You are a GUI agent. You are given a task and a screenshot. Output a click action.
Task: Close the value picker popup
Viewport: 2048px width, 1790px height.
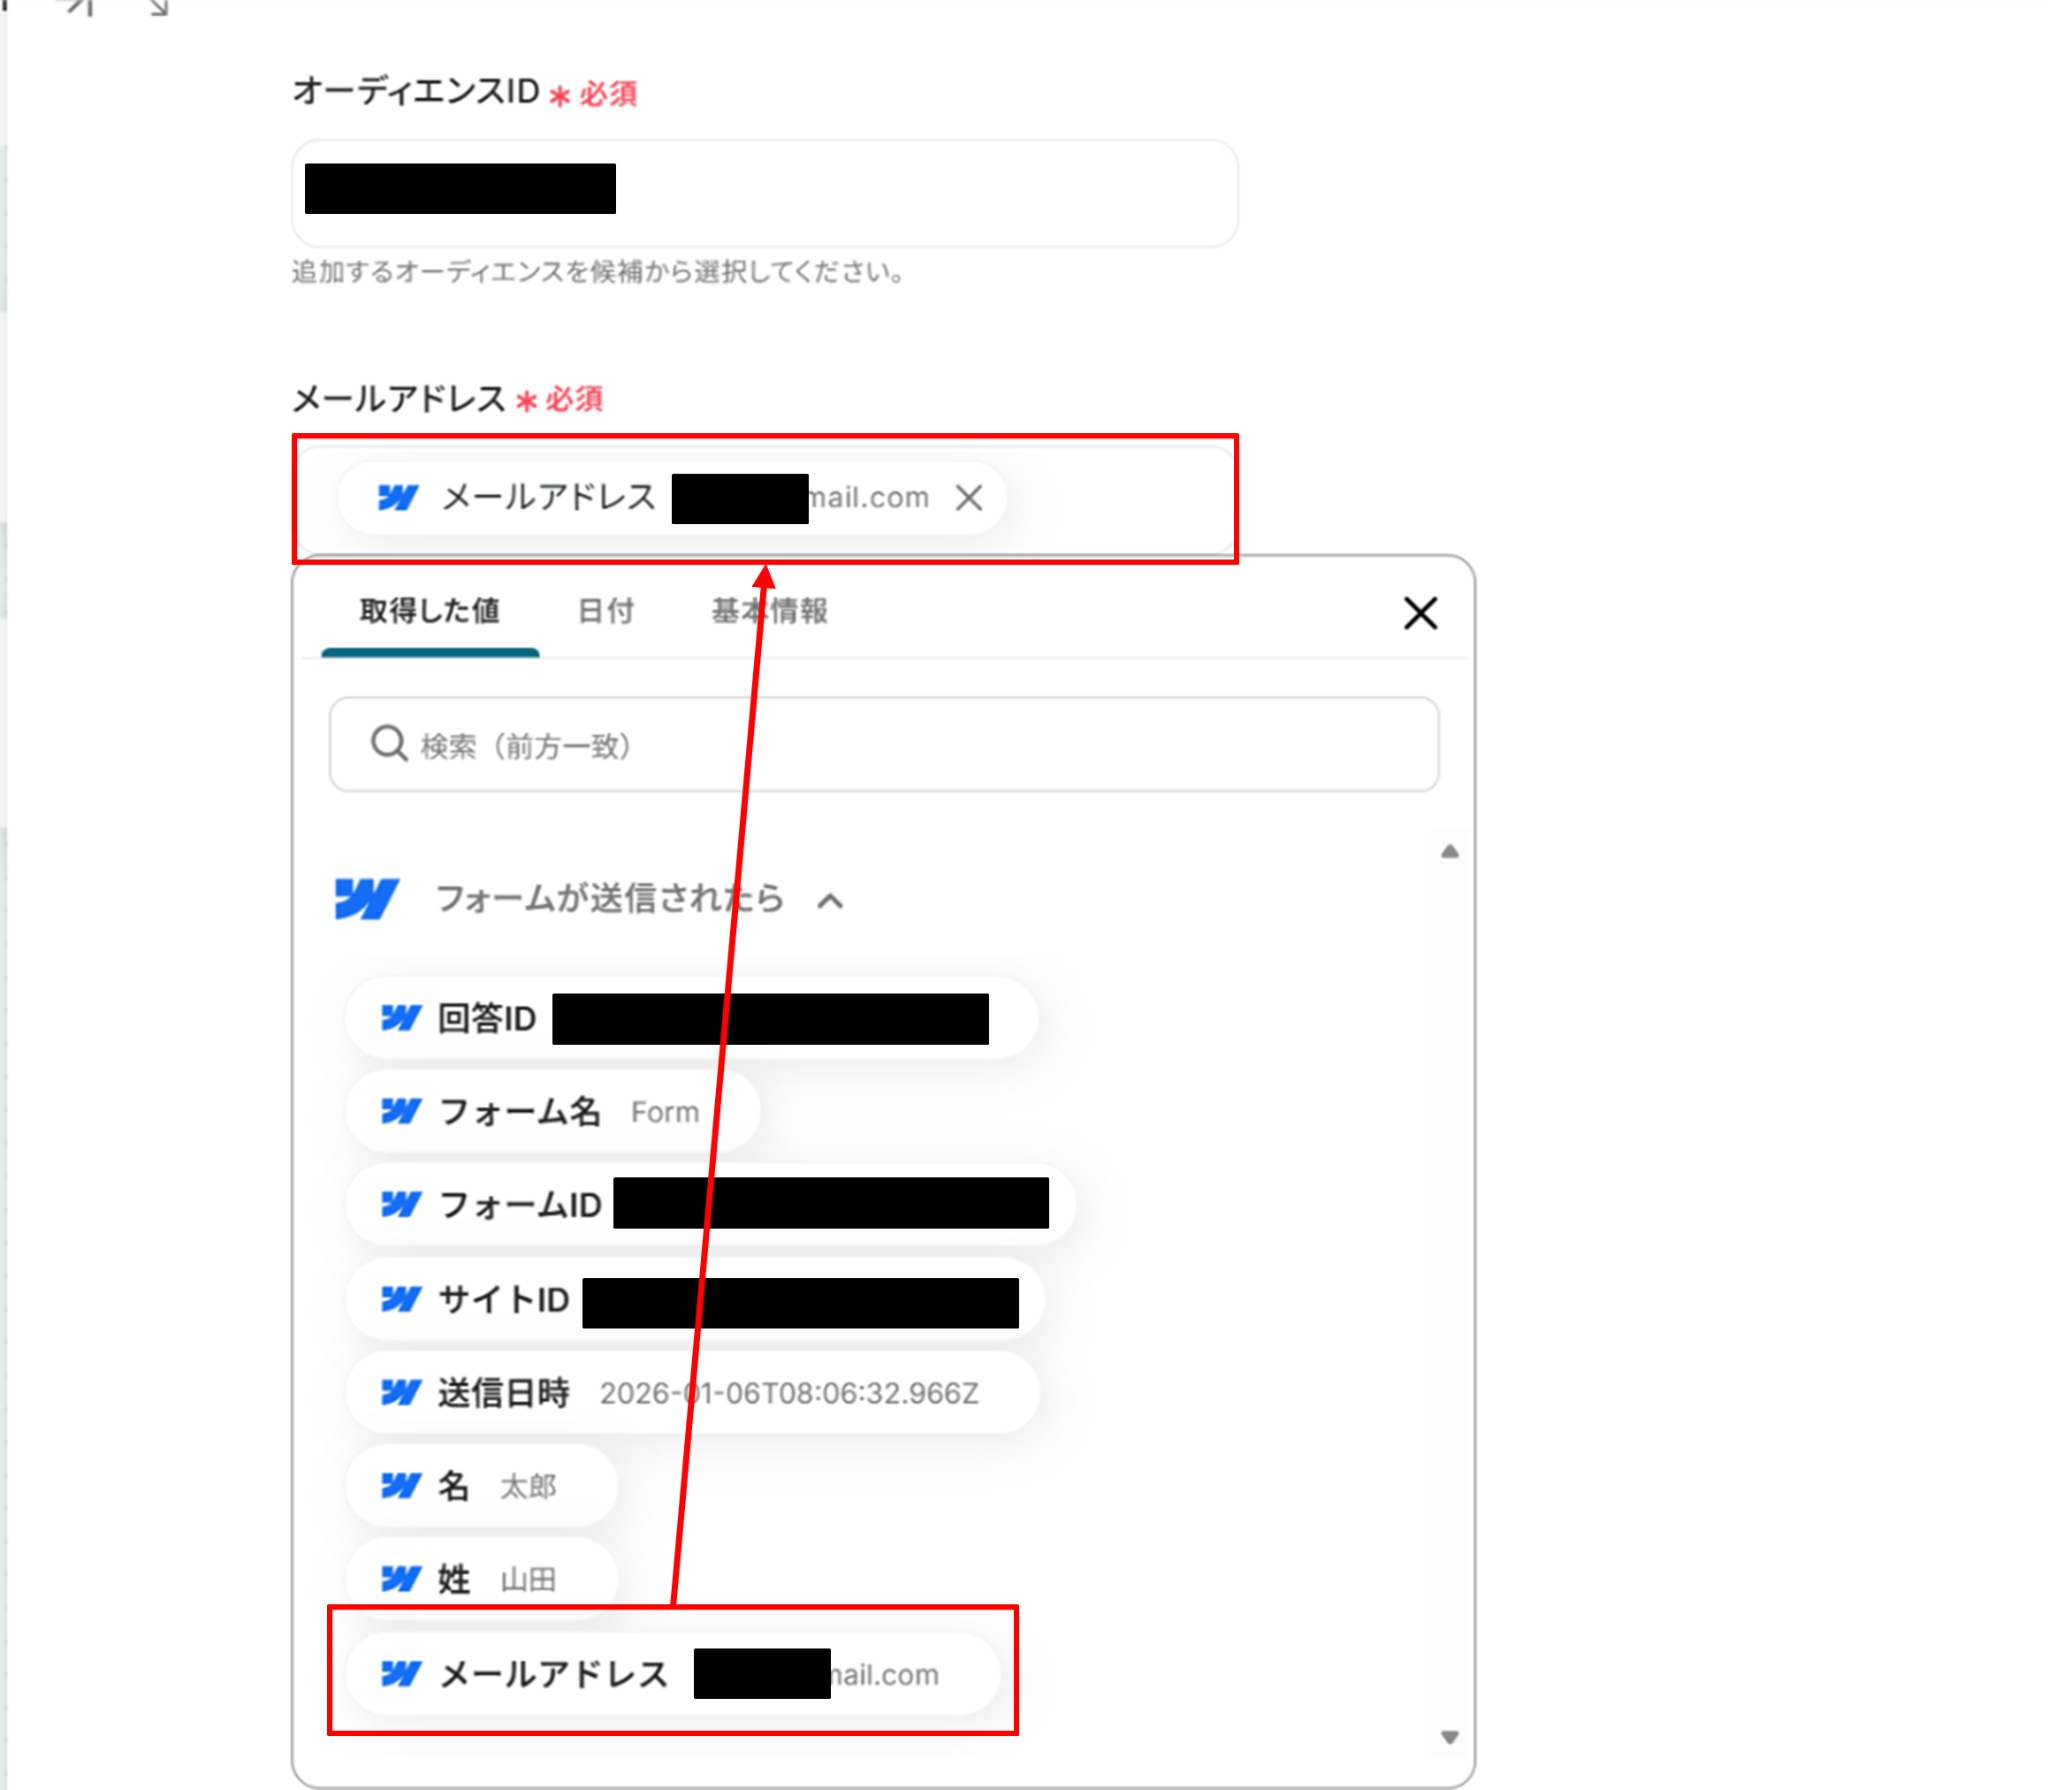[x=1419, y=613]
